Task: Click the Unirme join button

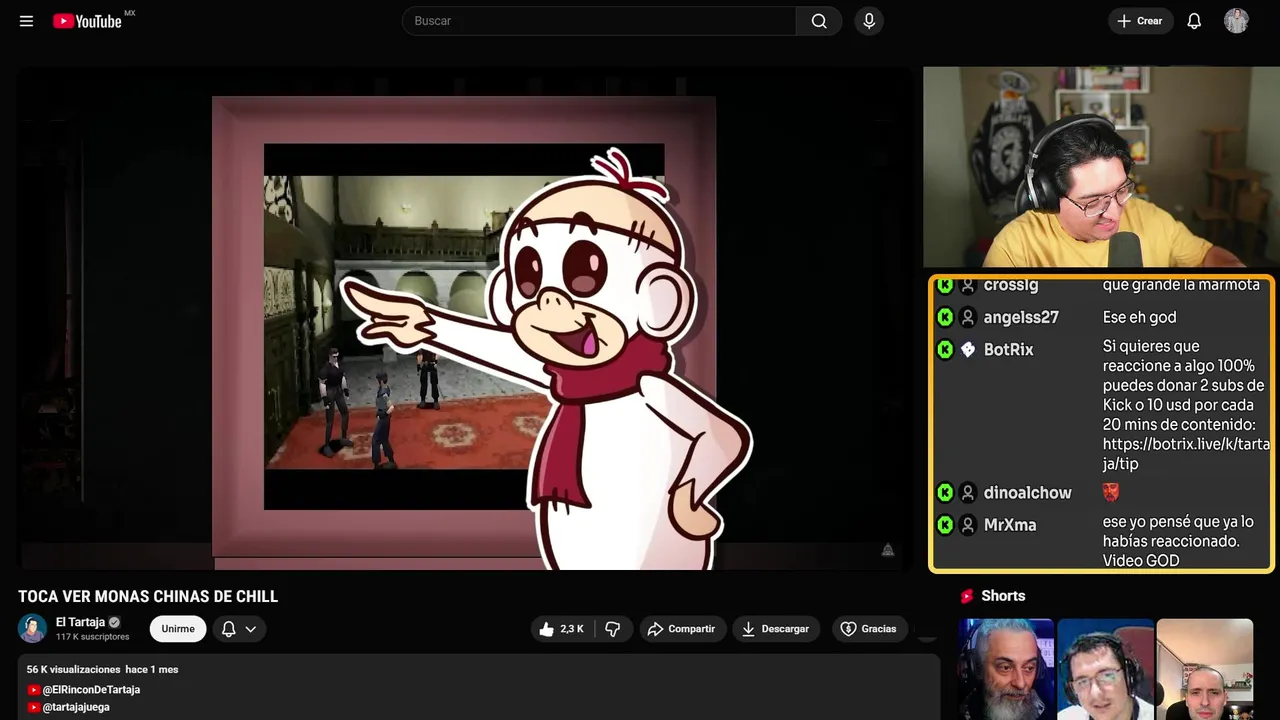Action: tap(178, 629)
